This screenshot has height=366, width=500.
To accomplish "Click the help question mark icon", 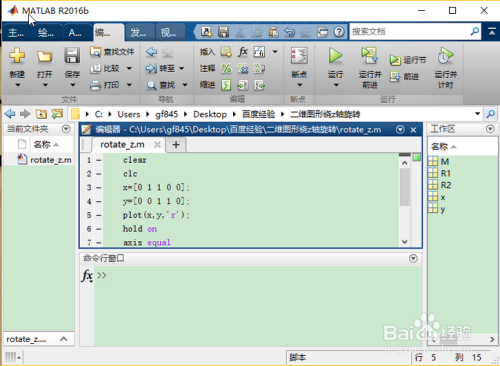I will [339, 32].
